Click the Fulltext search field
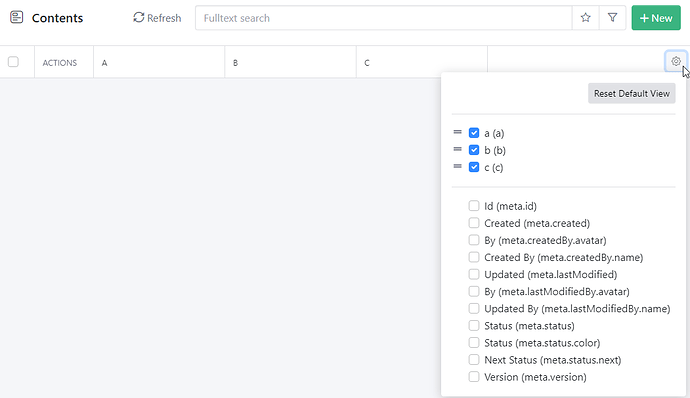Image resolution: width=690 pixels, height=398 pixels. tap(383, 18)
